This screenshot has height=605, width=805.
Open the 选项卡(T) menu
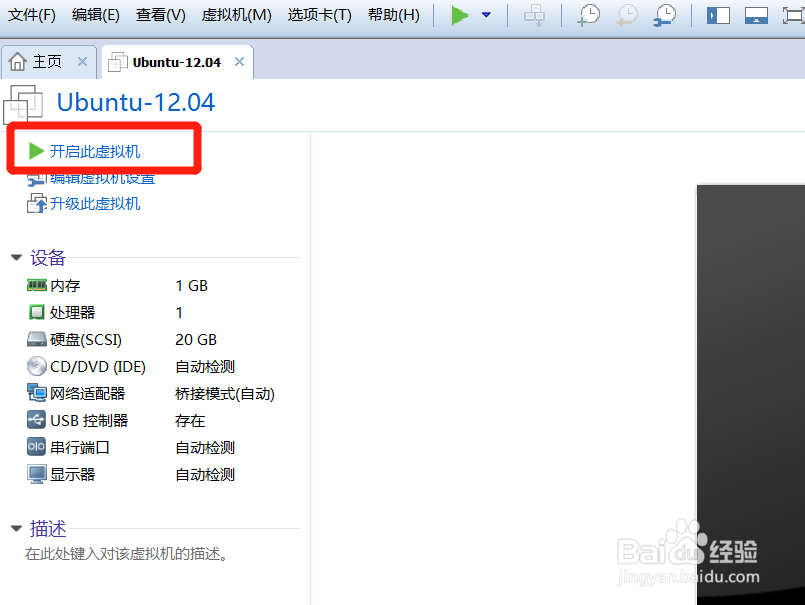coord(319,15)
